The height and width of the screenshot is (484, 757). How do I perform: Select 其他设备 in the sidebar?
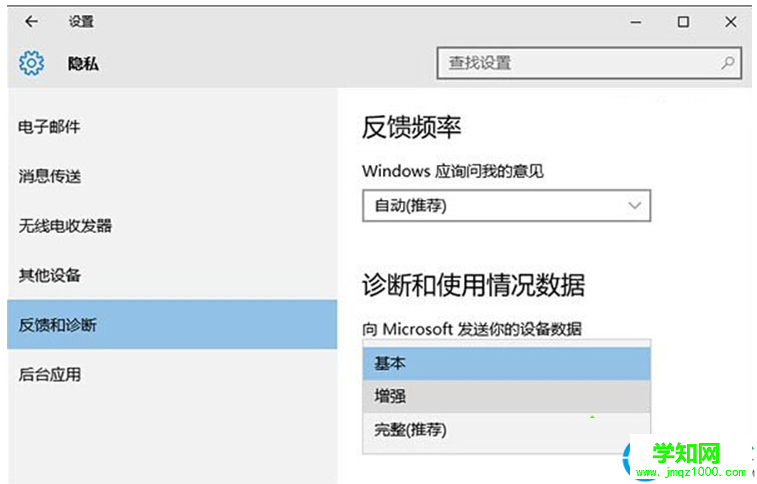click(49, 275)
